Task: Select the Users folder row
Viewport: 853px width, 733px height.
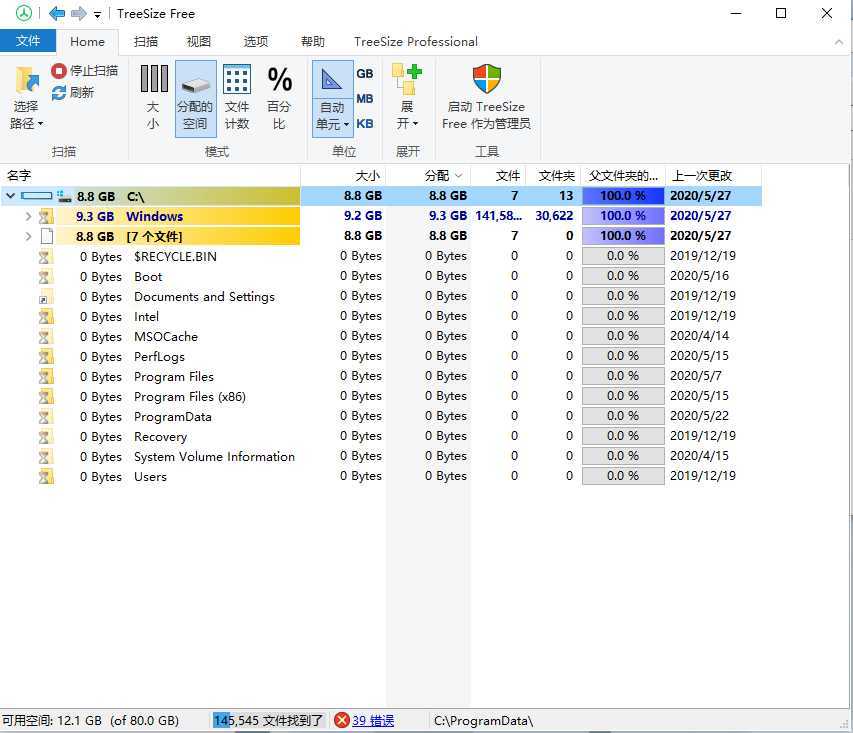Action: click(x=381, y=477)
